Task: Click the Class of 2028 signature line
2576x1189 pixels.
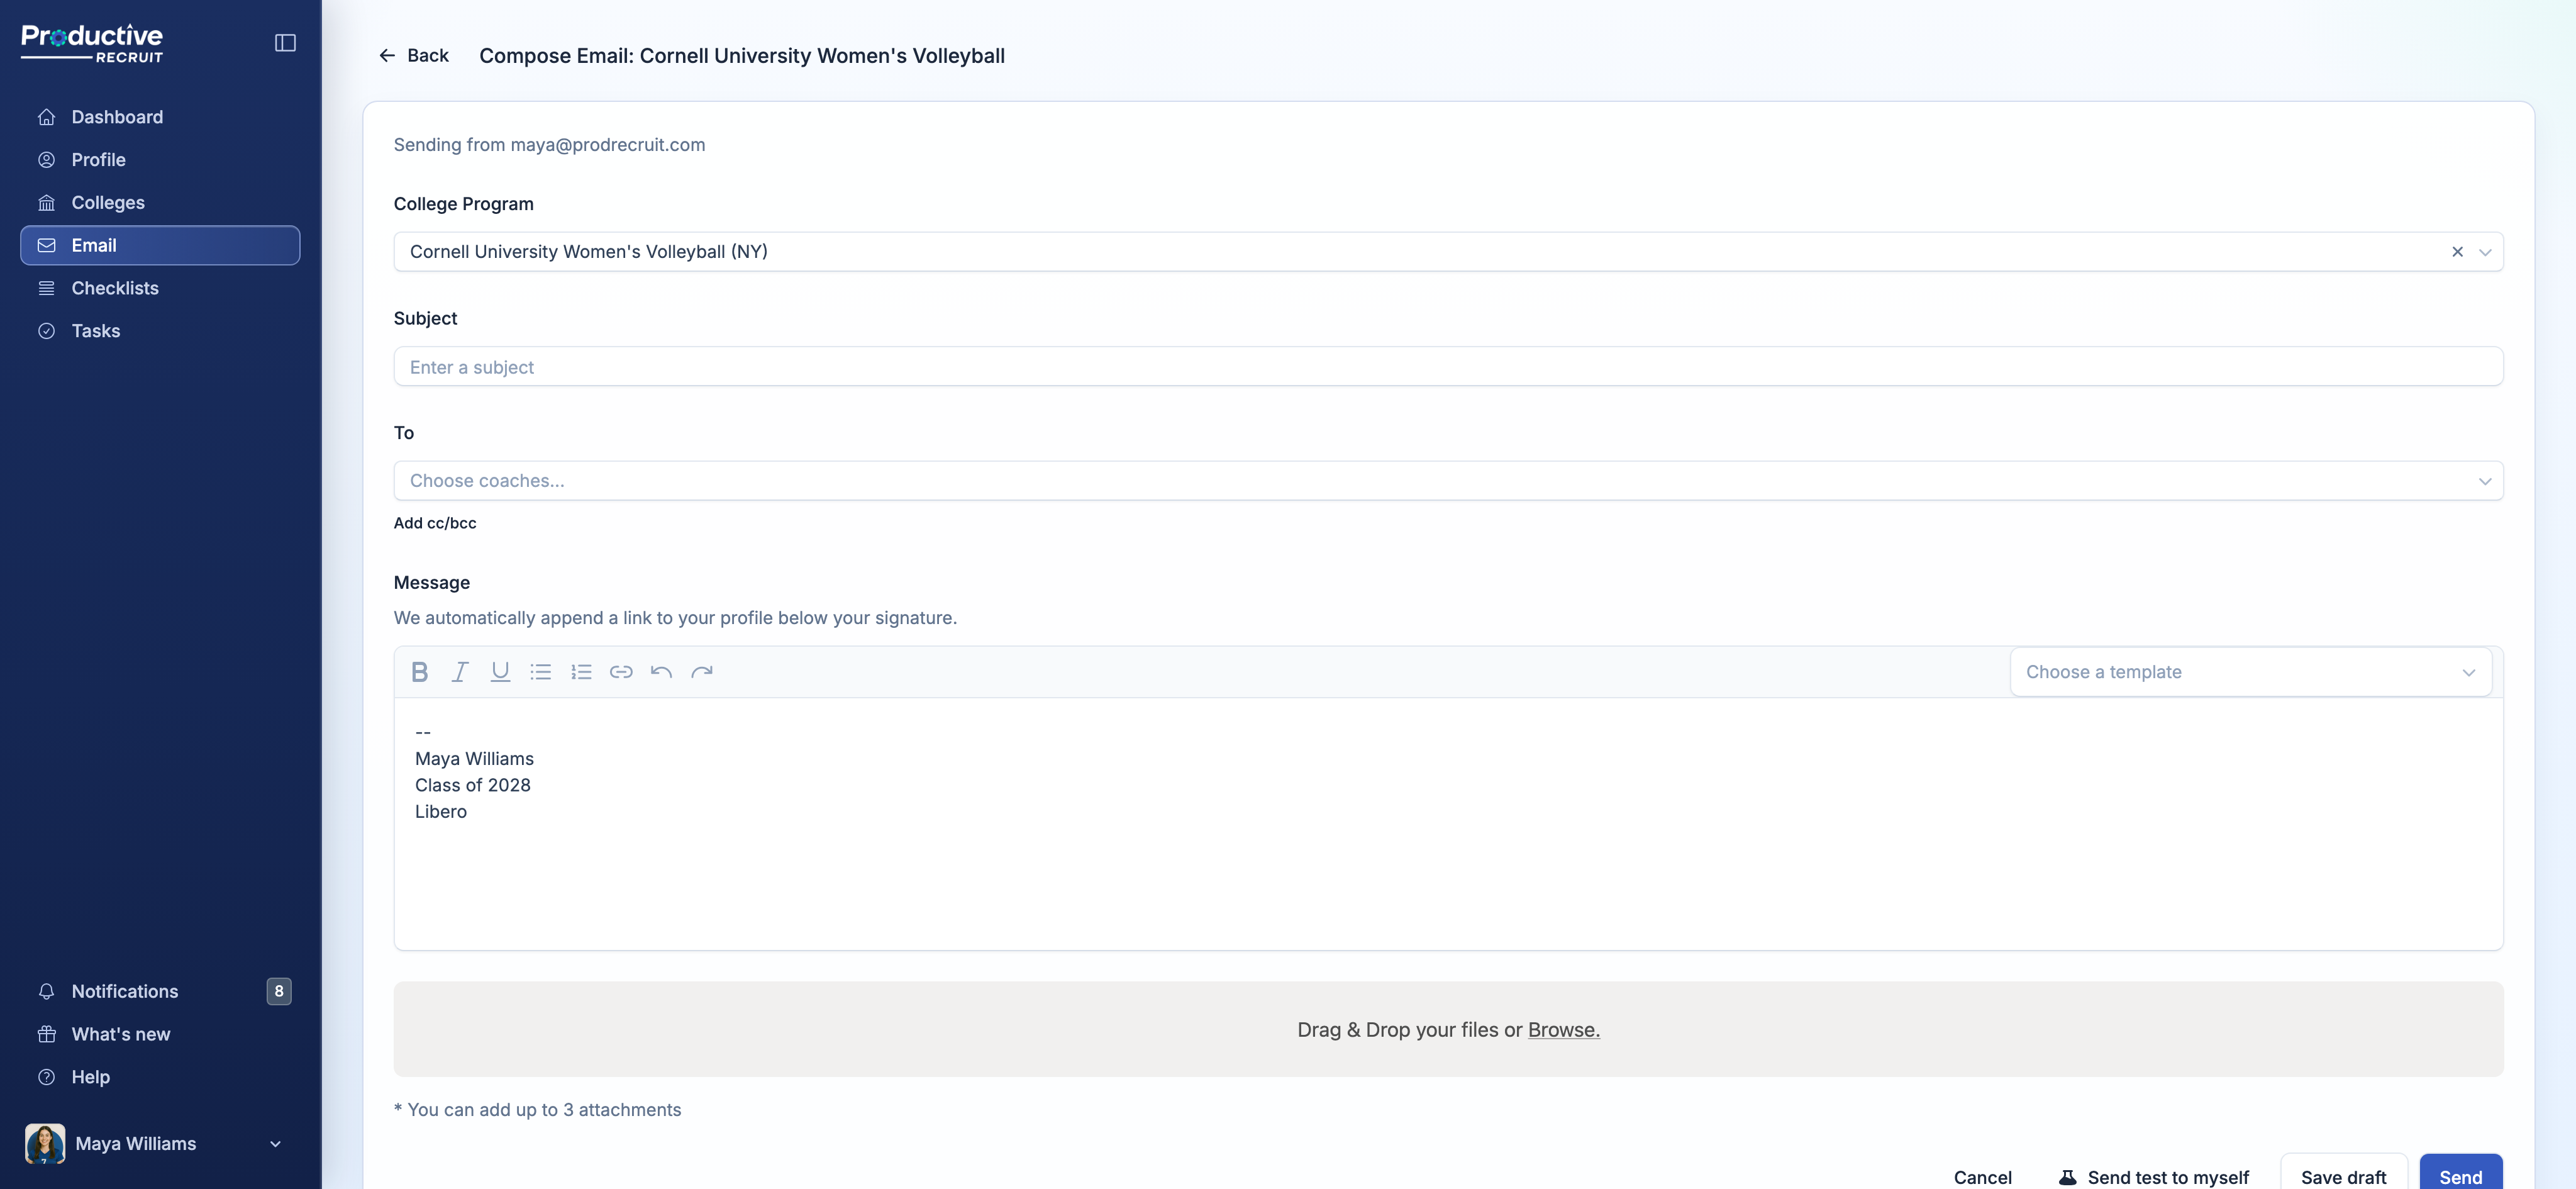Action: click(473, 786)
